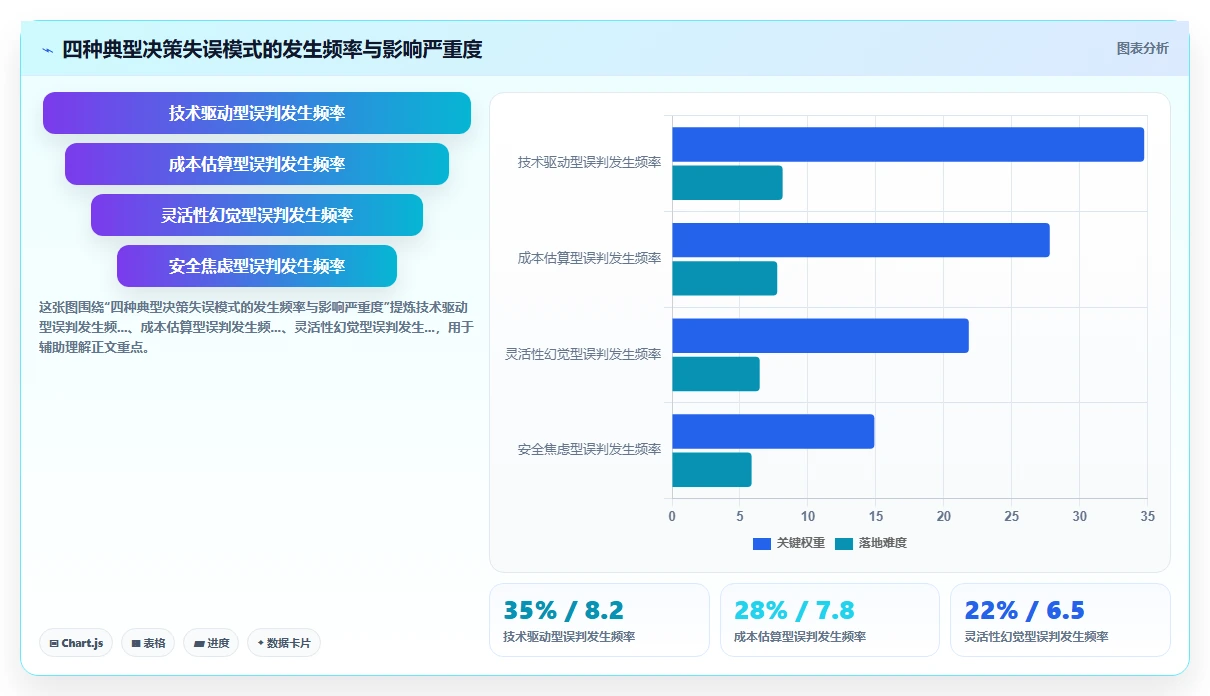The width and height of the screenshot is (1210, 696).
Task: Click the 进度 tag chip
Action: tap(211, 643)
